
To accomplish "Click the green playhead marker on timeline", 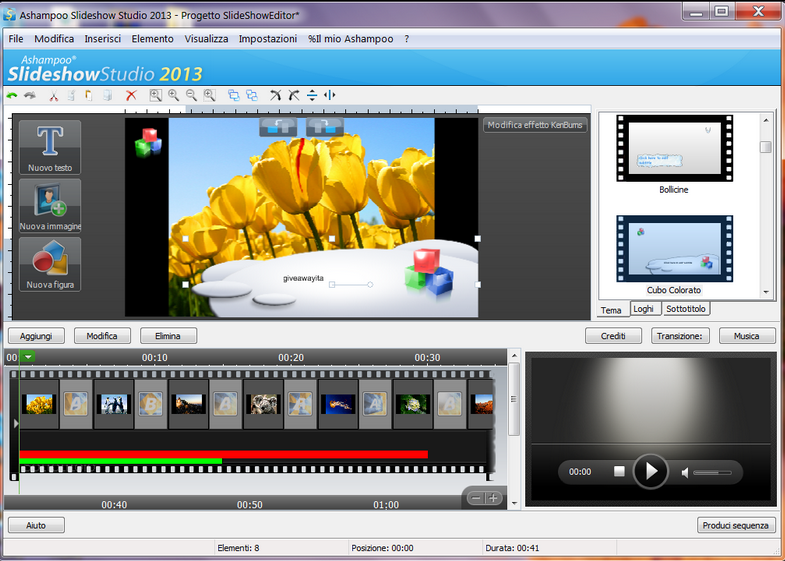I will click(28, 357).
